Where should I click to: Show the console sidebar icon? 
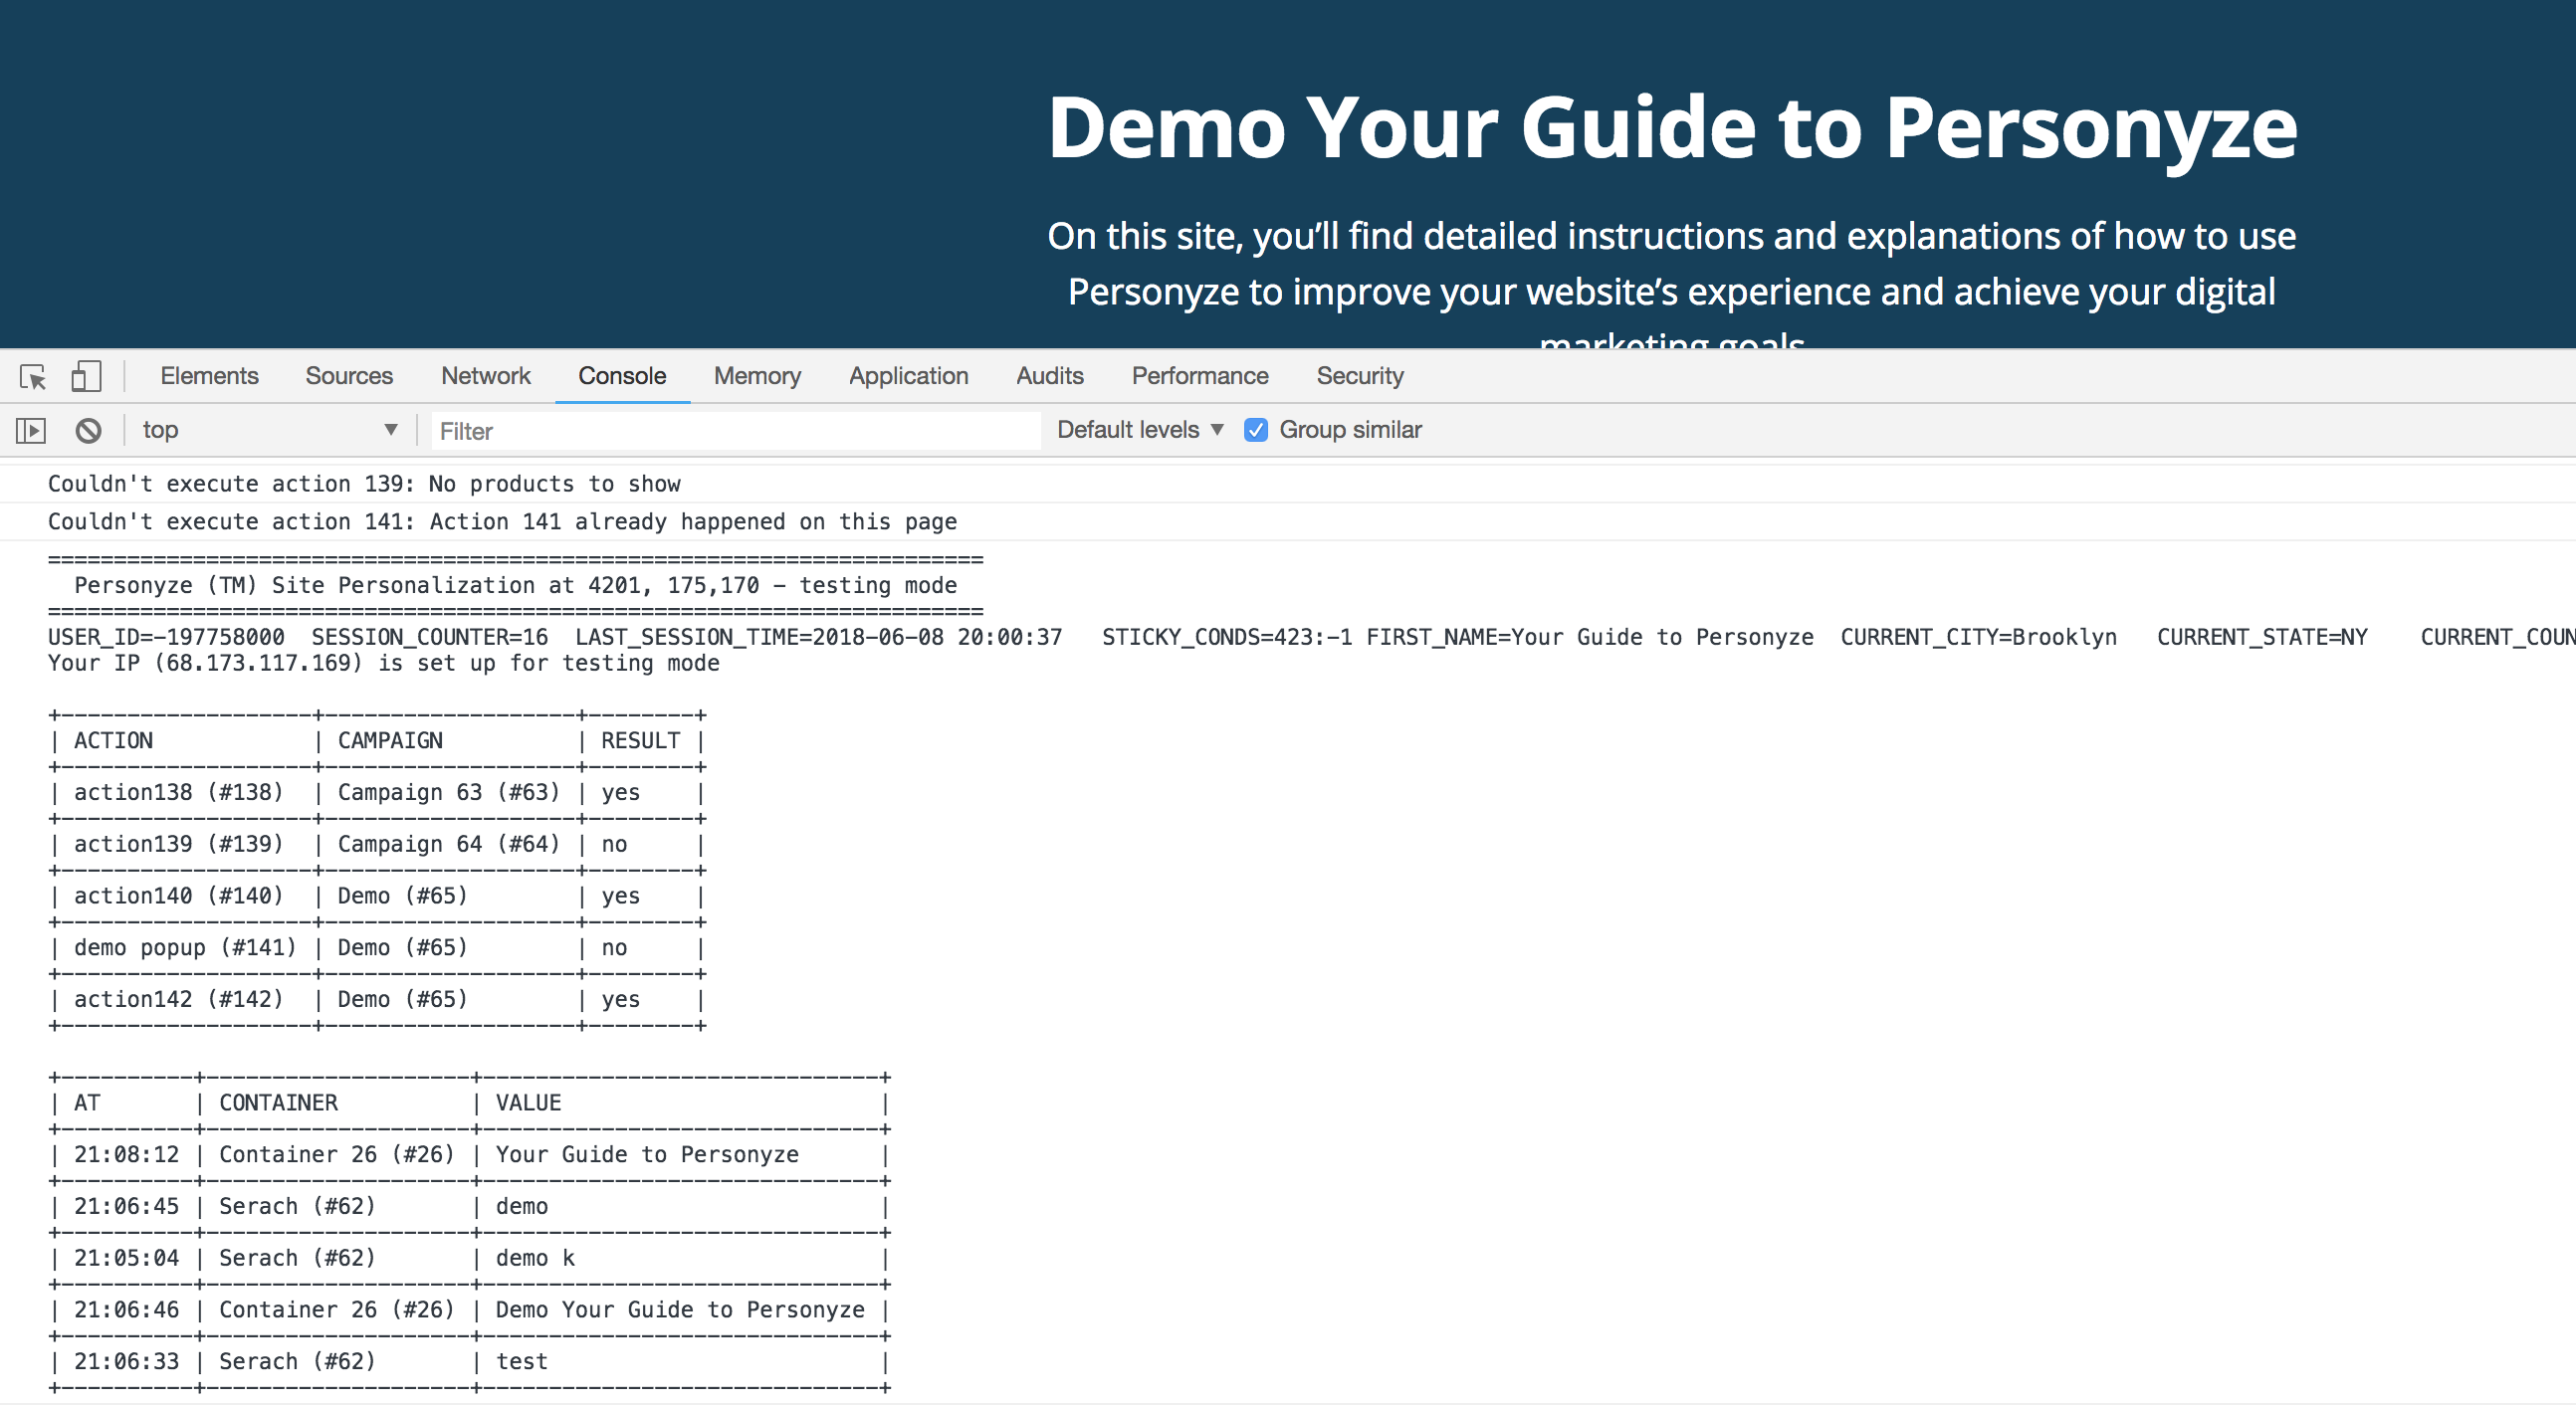tap(31, 431)
